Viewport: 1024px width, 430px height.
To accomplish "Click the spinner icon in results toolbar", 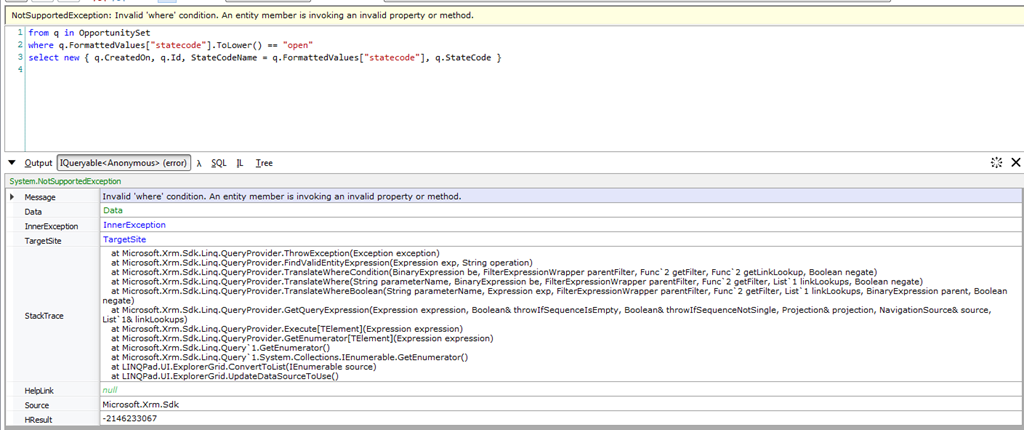I will 996,162.
